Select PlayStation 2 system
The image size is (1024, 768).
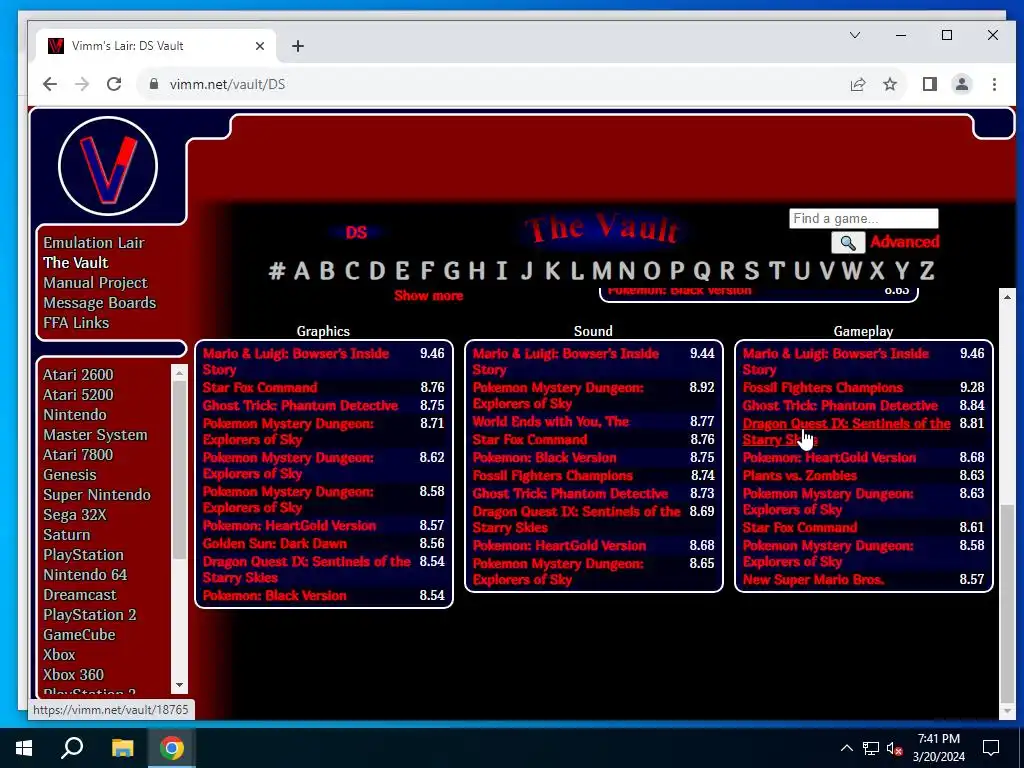coord(89,615)
